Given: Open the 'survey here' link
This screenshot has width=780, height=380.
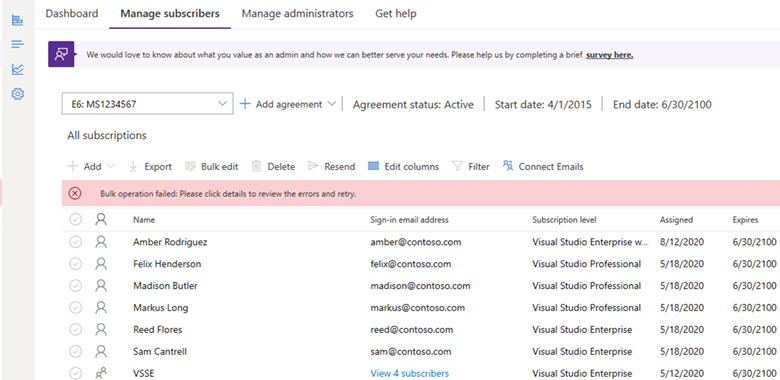Looking at the screenshot, I should coord(609,55).
